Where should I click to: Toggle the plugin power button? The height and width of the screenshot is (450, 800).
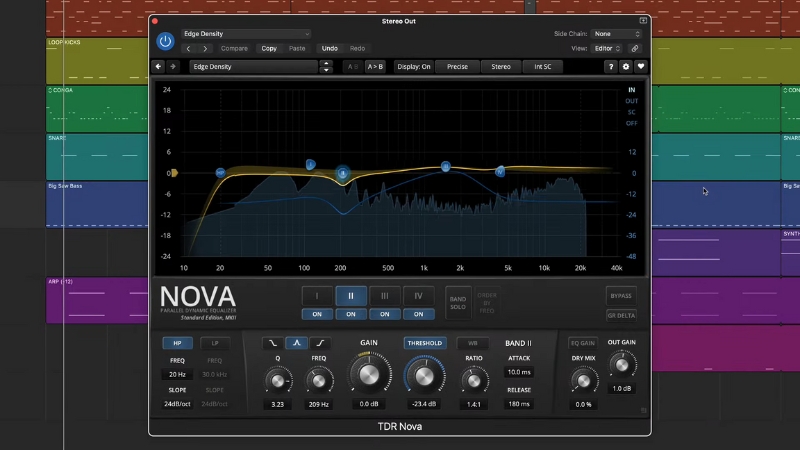click(x=165, y=41)
